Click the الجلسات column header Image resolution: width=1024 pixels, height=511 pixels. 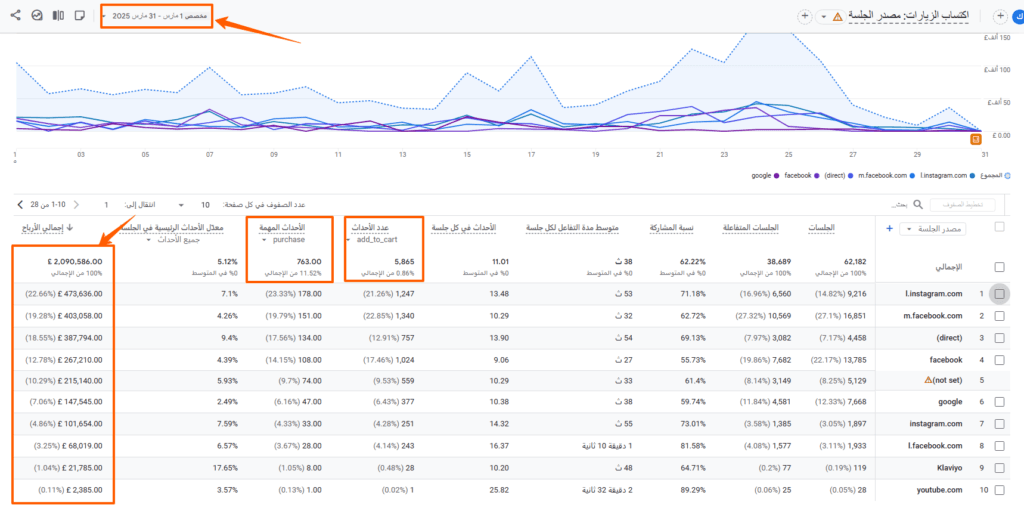pos(822,228)
